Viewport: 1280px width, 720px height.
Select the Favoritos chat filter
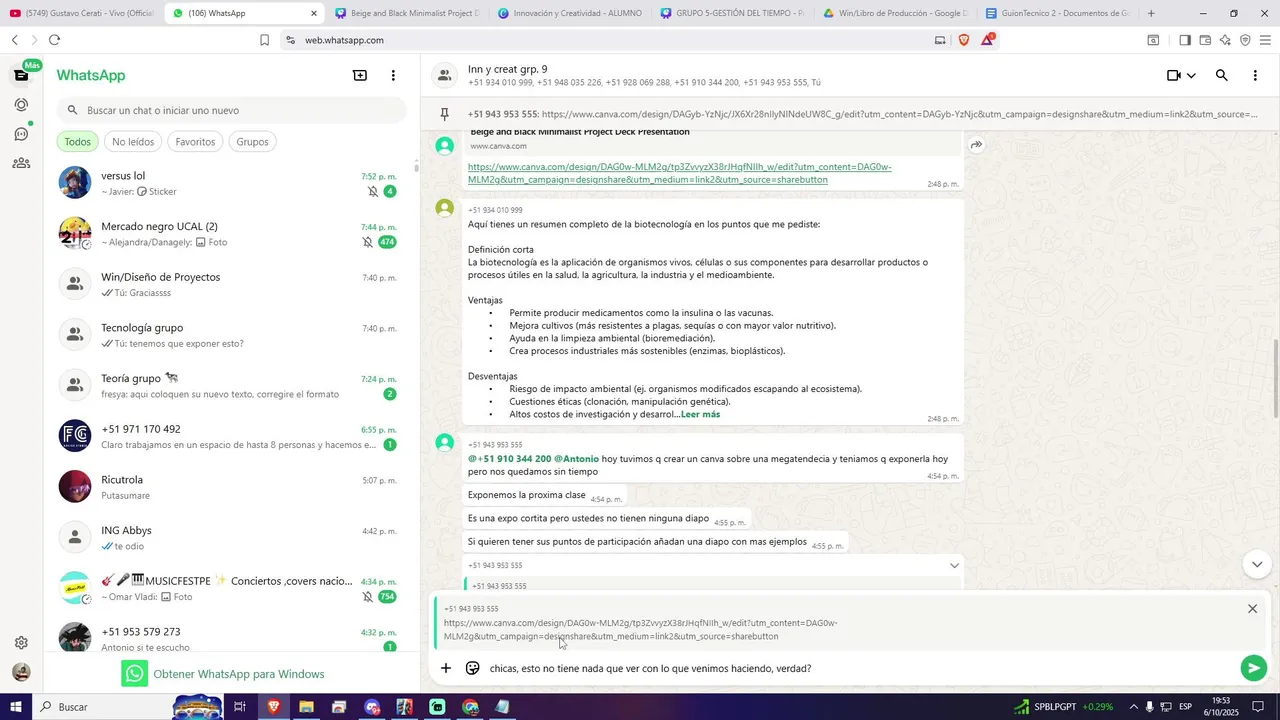click(x=195, y=142)
